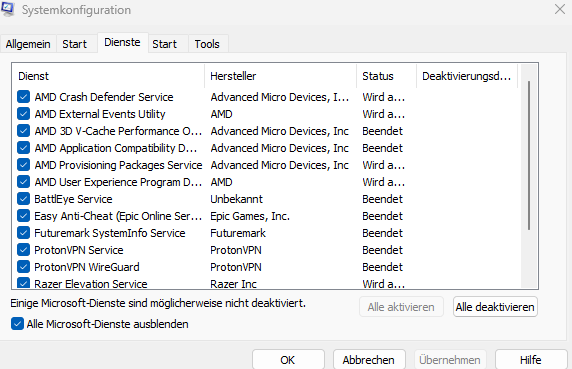Select the ProtonVPN WireGuard name

click(x=87, y=267)
